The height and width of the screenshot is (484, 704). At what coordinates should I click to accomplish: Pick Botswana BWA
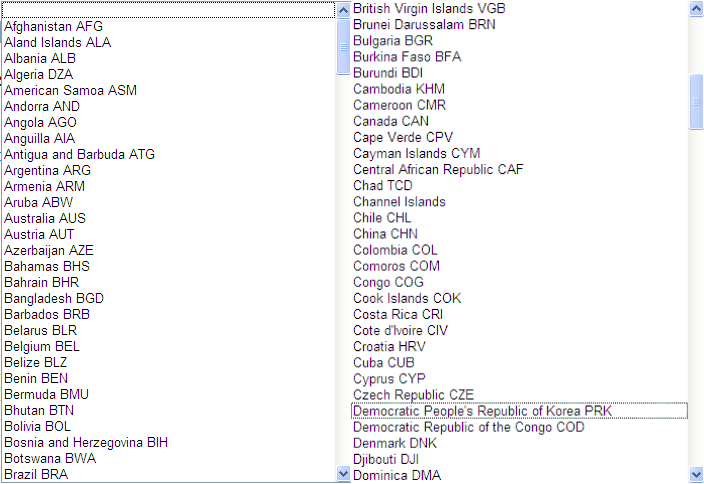coord(50,458)
